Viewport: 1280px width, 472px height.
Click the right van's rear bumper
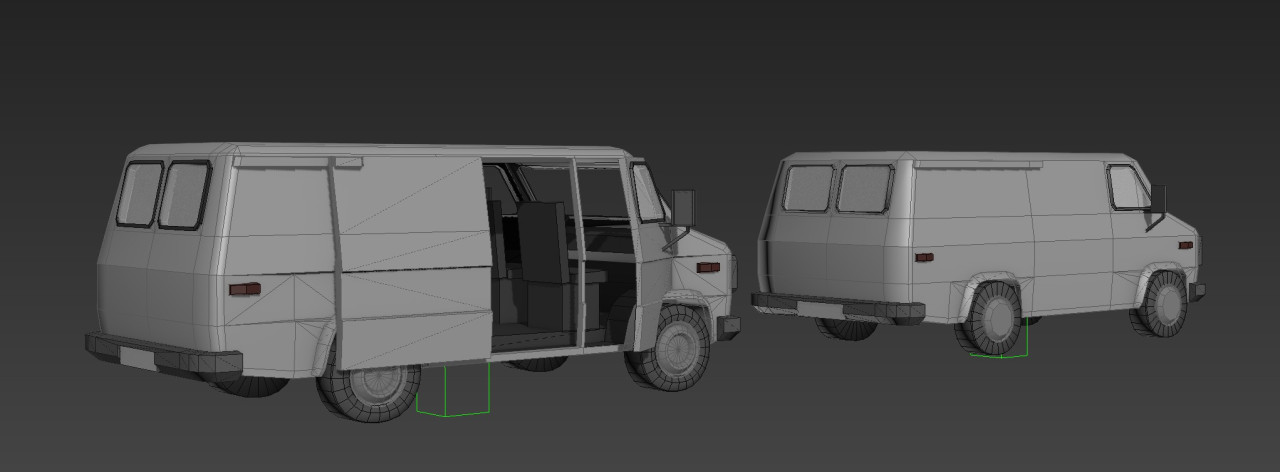coord(837,307)
